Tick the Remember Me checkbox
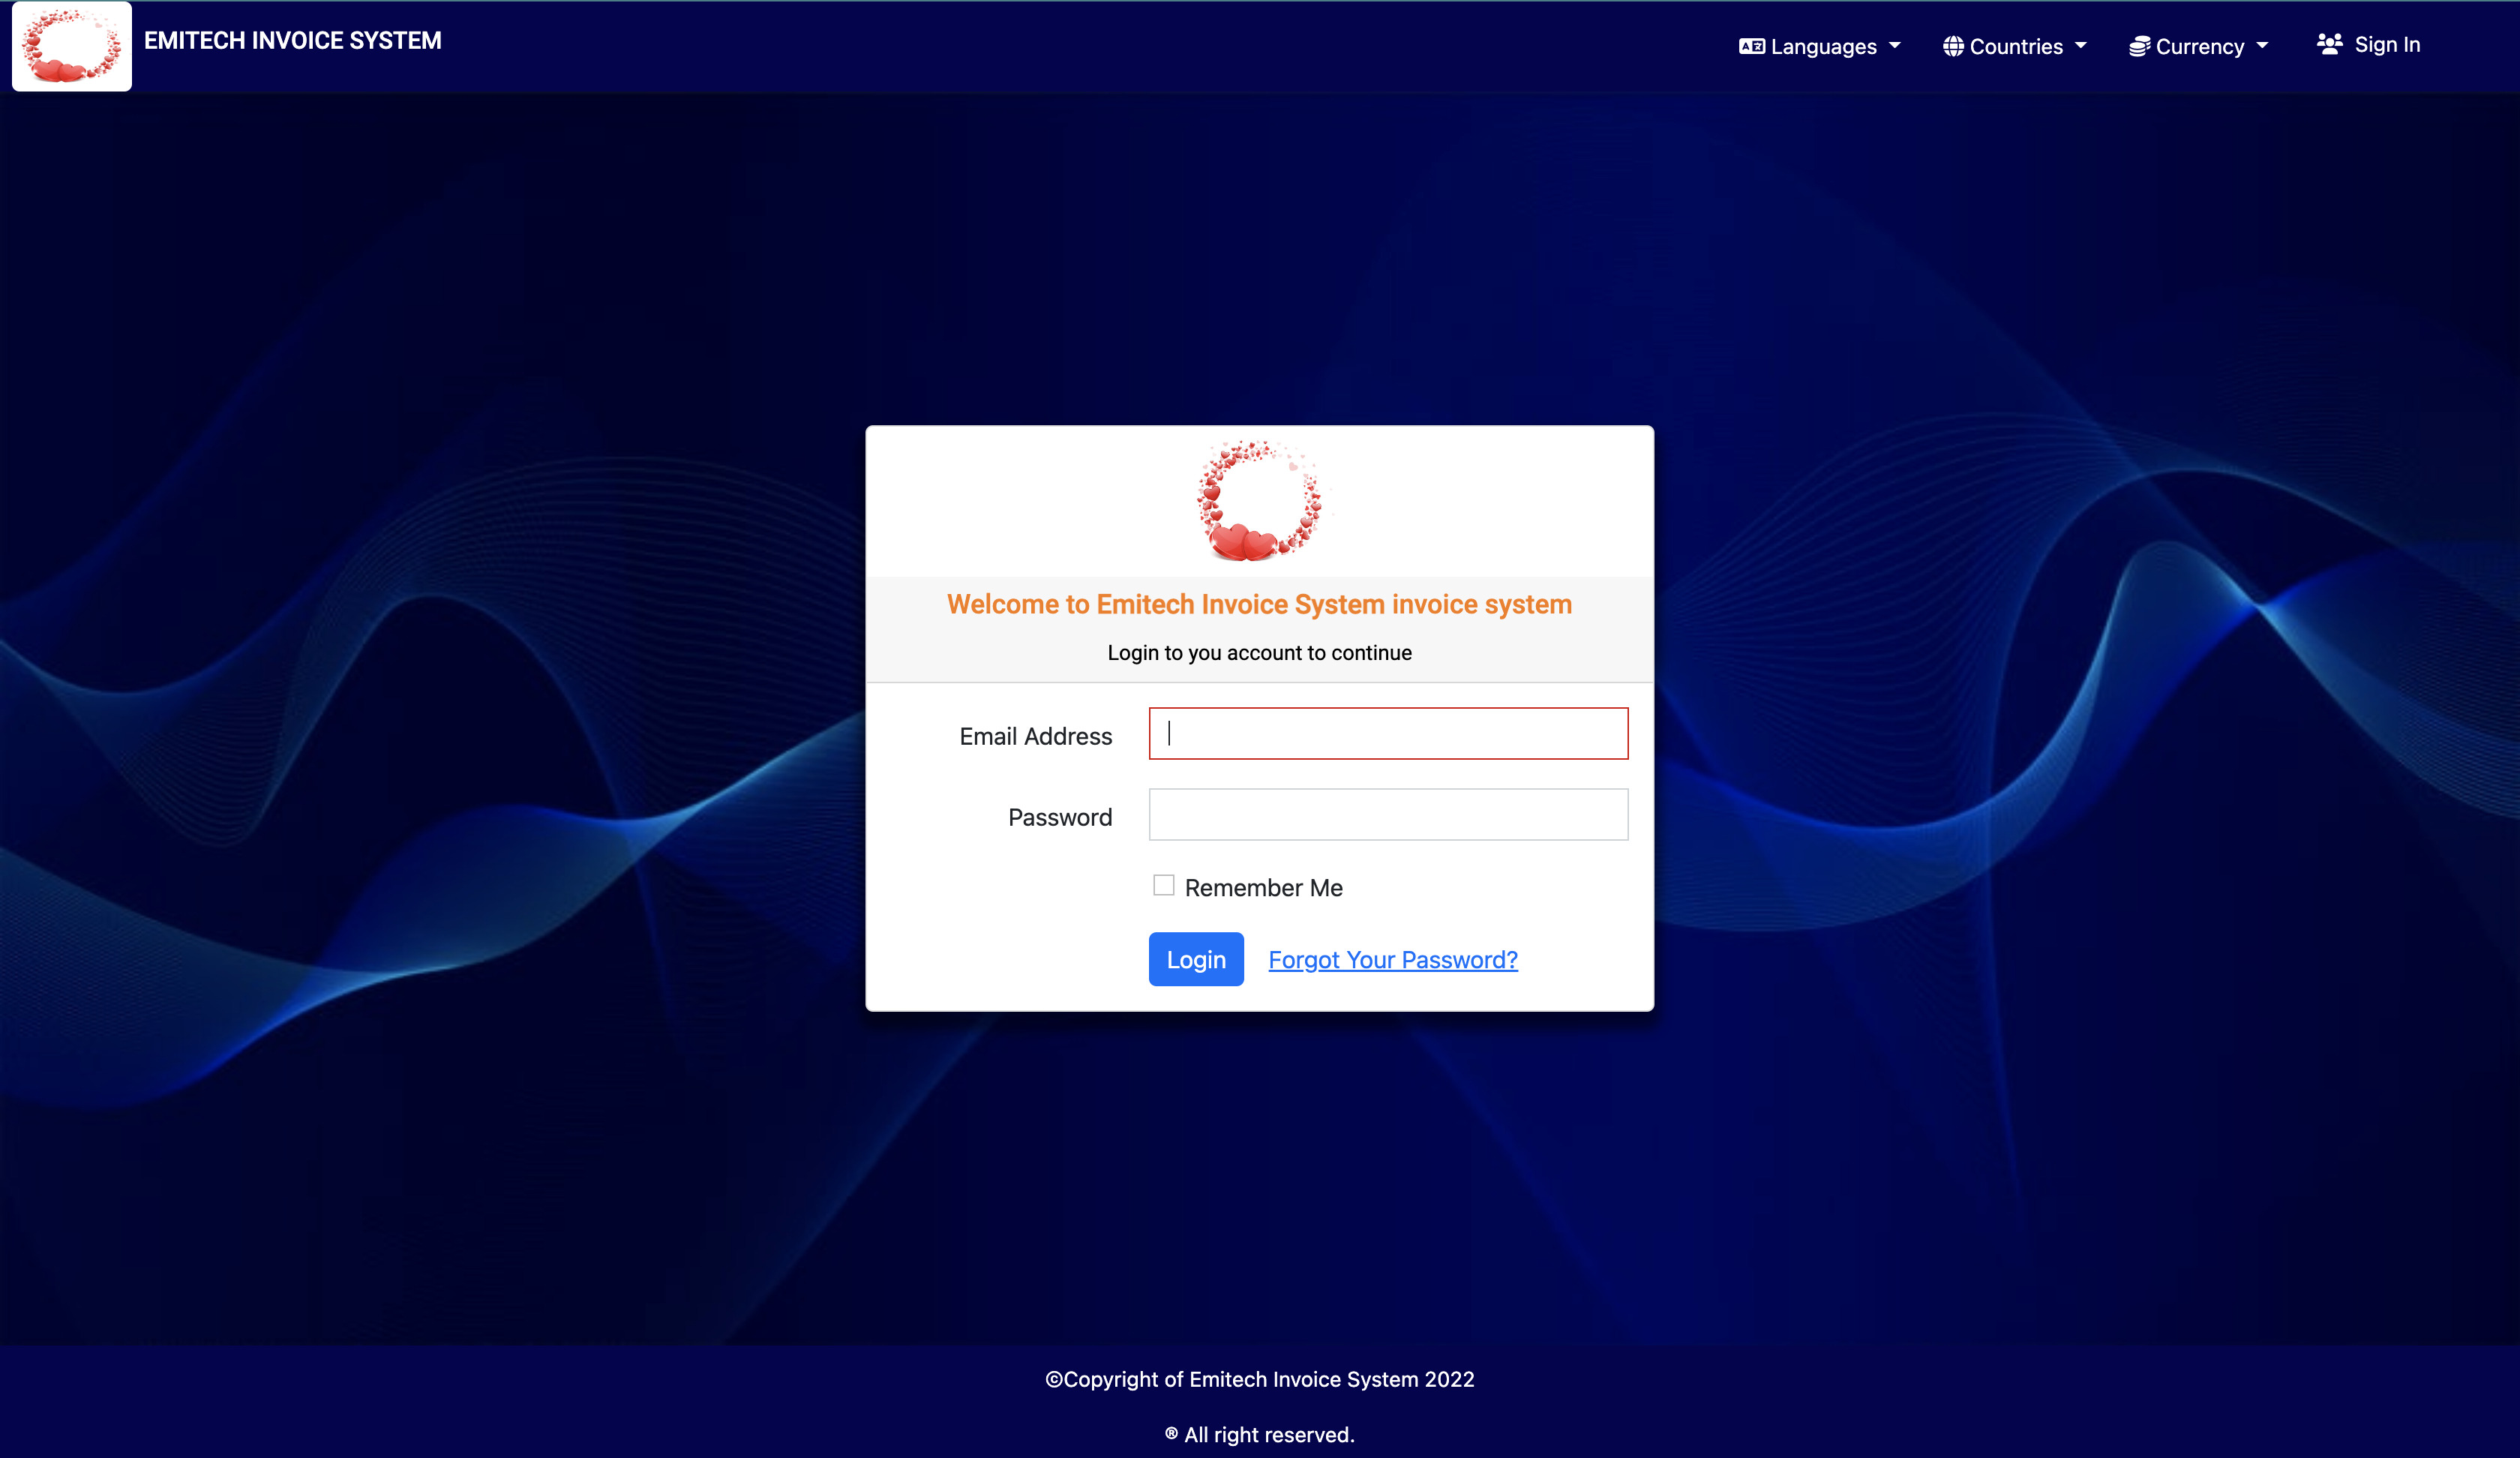The height and width of the screenshot is (1458, 2520). (1163, 885)
